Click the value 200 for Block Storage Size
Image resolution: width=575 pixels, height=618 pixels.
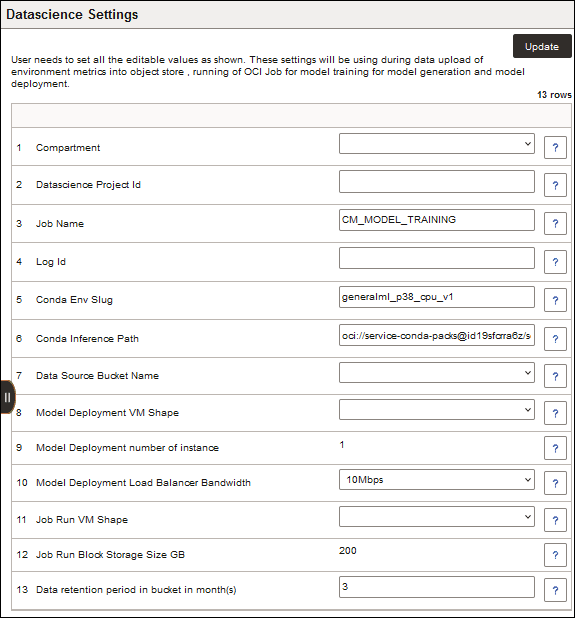click(348, 551)
